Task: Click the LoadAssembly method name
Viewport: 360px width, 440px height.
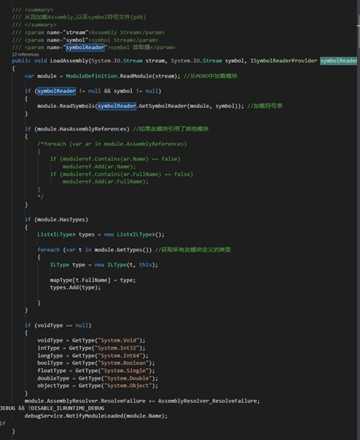Action: pos(69,61)
